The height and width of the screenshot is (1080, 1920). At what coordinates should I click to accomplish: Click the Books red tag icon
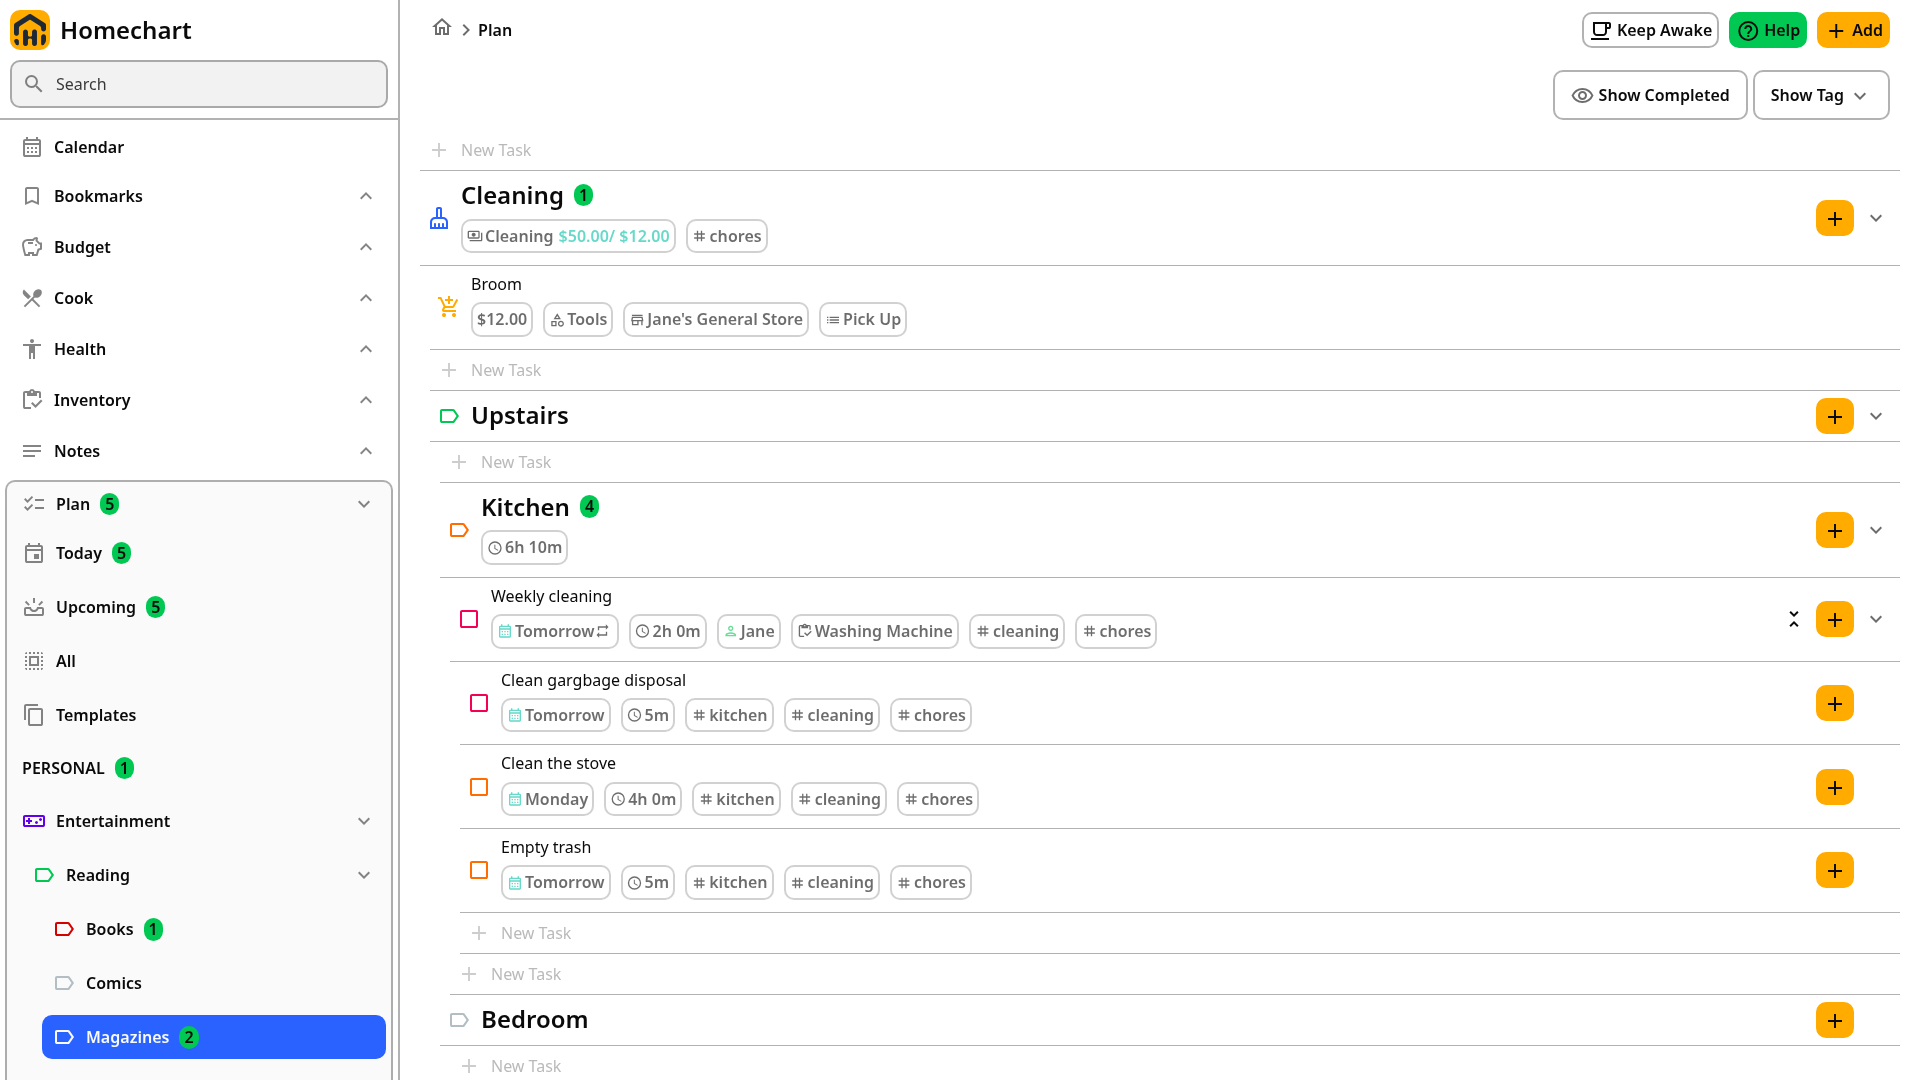click(64, 929)
